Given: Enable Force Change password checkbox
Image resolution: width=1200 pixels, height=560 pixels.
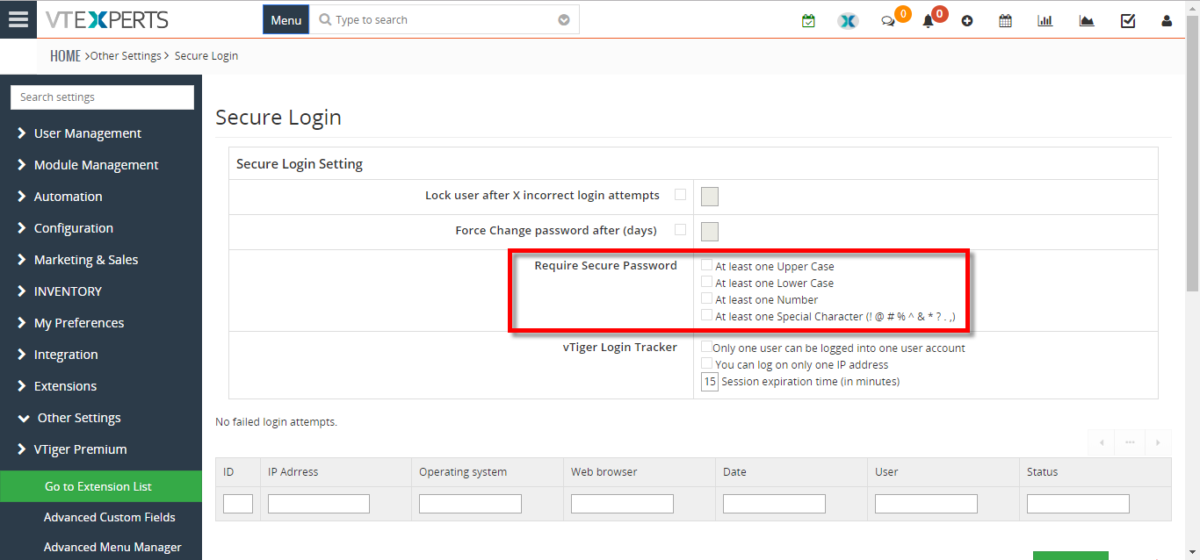Looking at the screenshot, I should [x=680, y=229].
